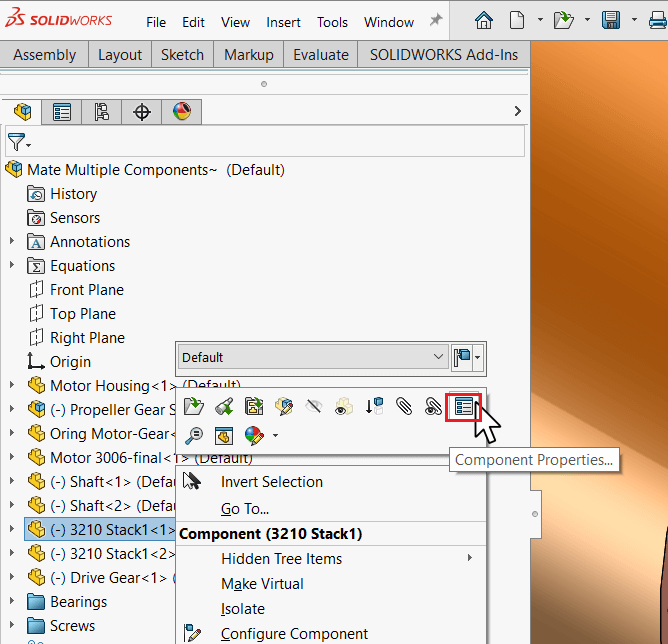668x644 pixels.
Task: Expand manager tabs with right chevron
Action: (518, 111)
